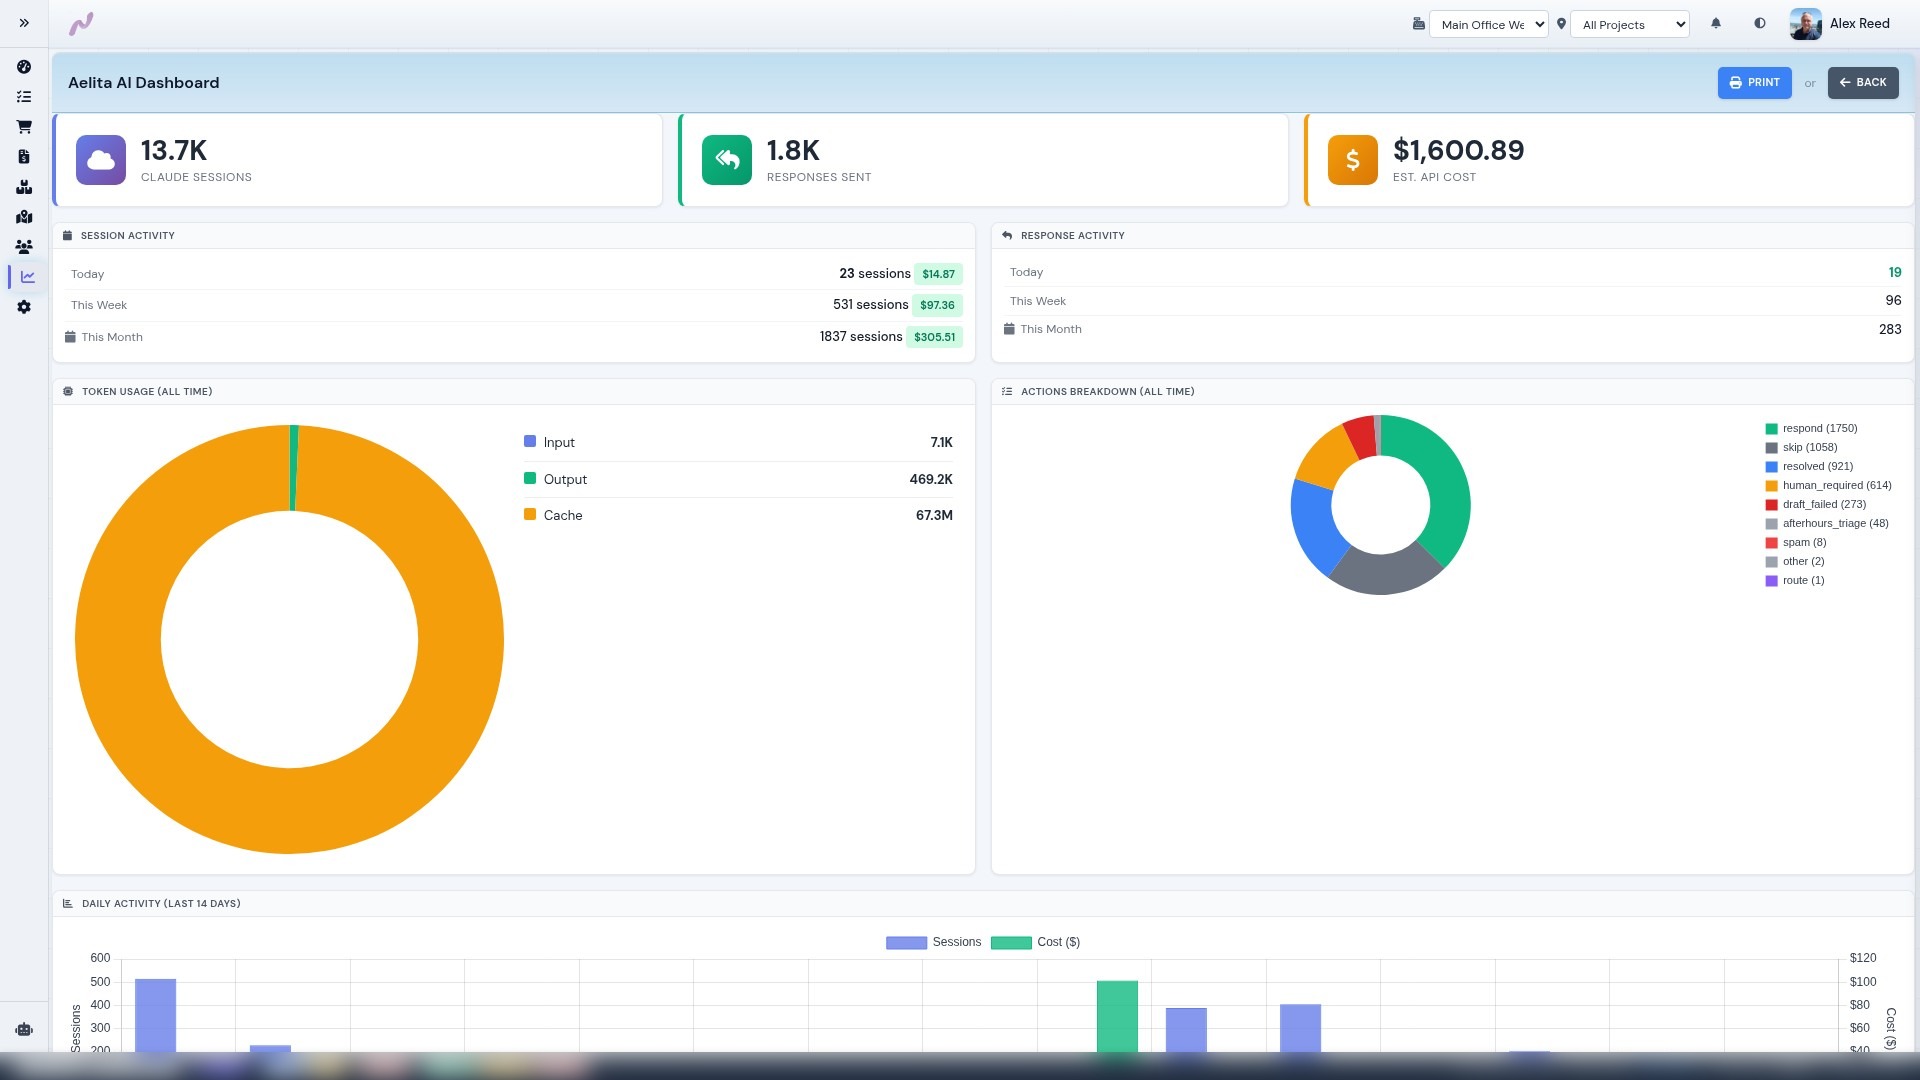Image resolution: width=1920 pixels, height=1080 pixels.
Task: Click the Response Activity This Week value 96
Action: point(1894,301)
